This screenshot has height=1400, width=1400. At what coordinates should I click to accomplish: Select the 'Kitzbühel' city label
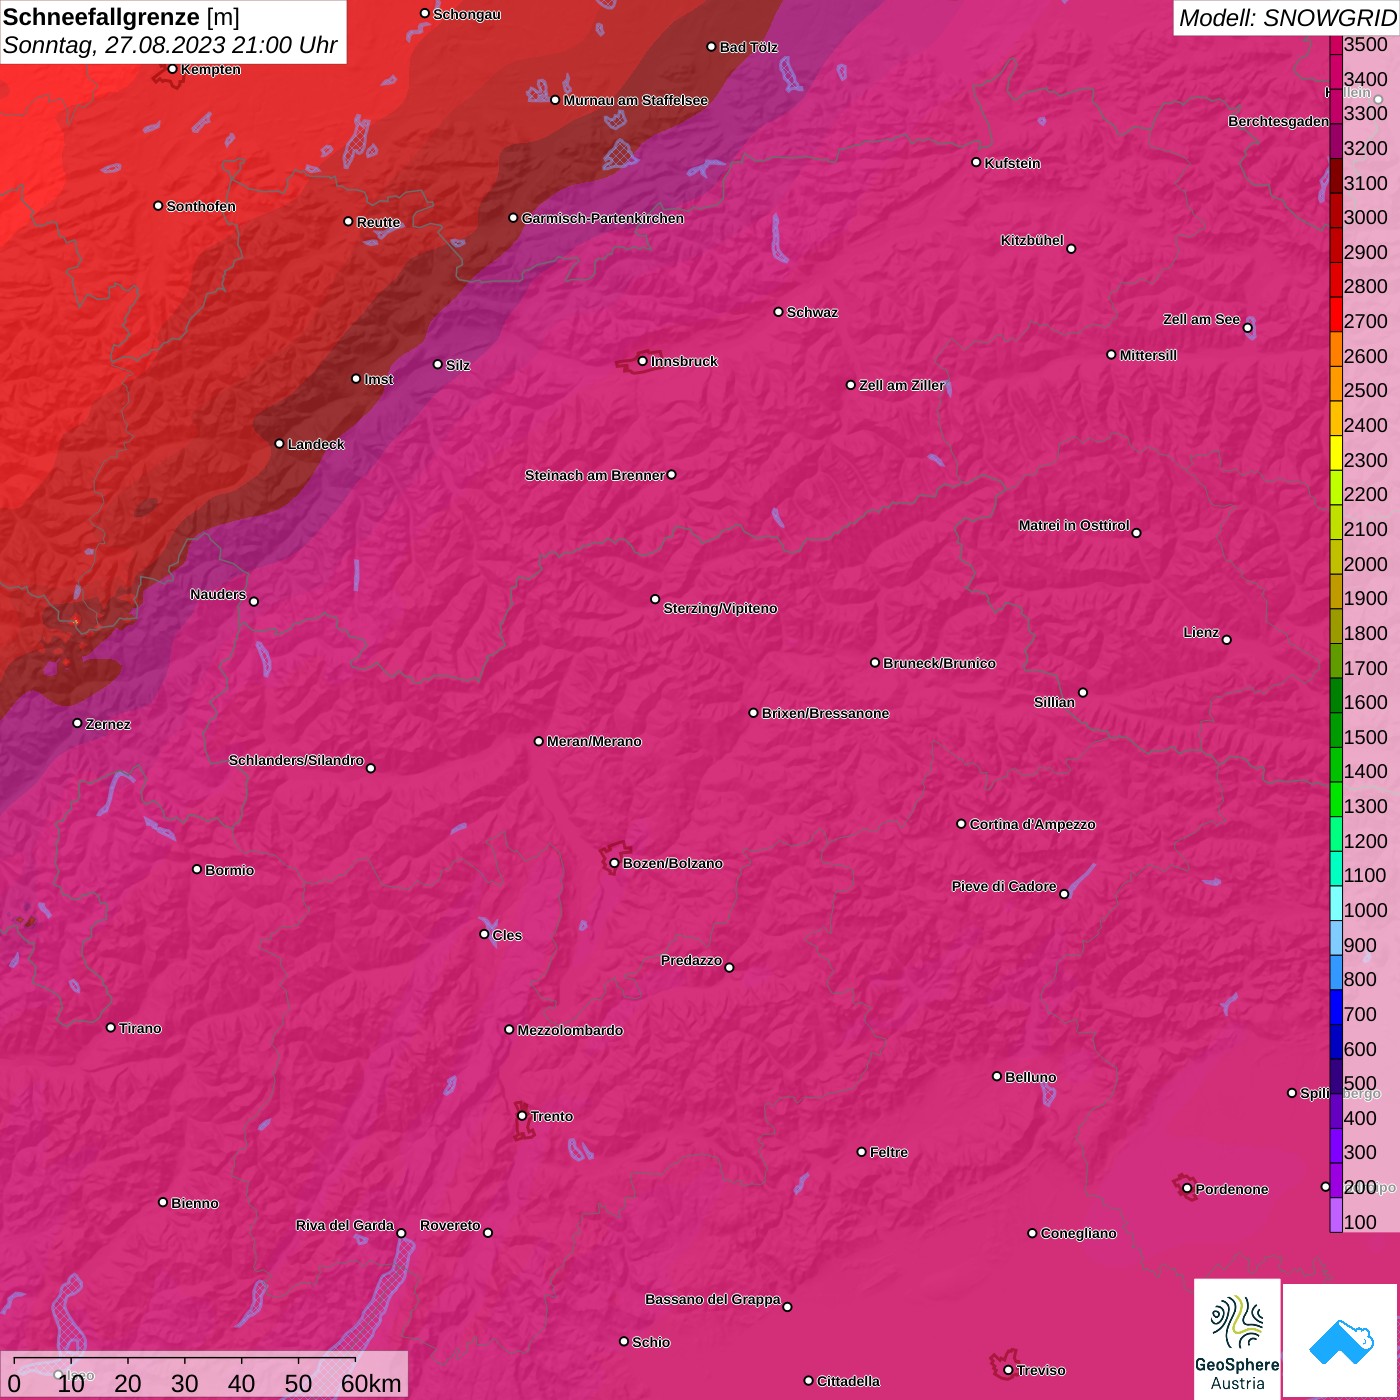(x=1032, y=240)
